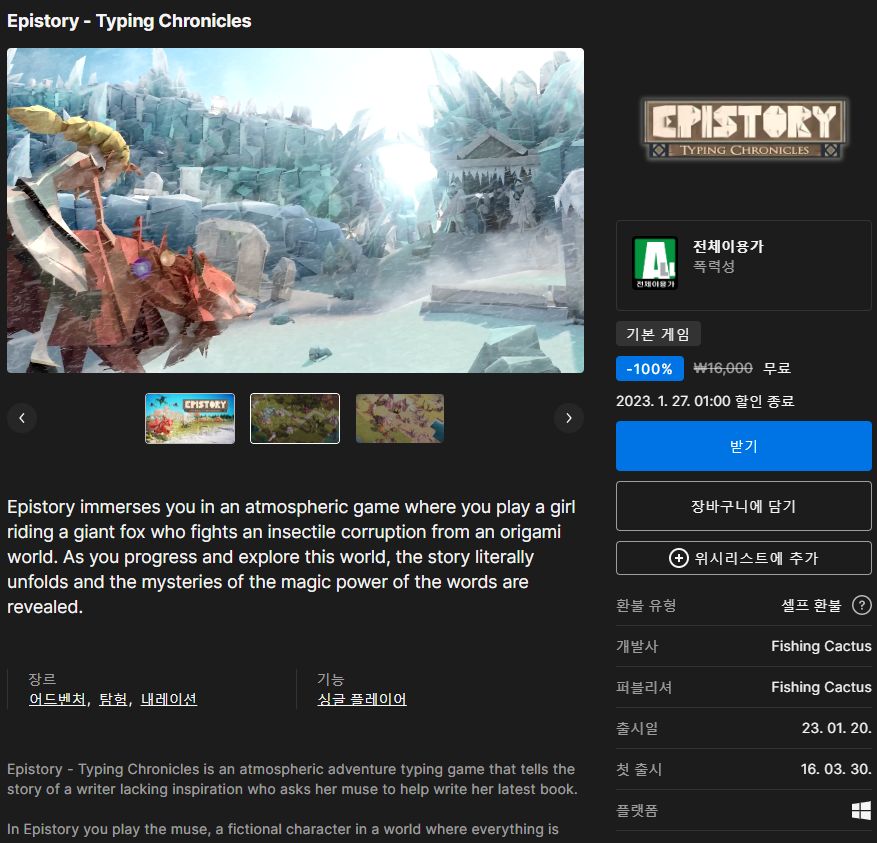Open the 어드벤처 genre link
877x843 pixels.
point(57,699)
